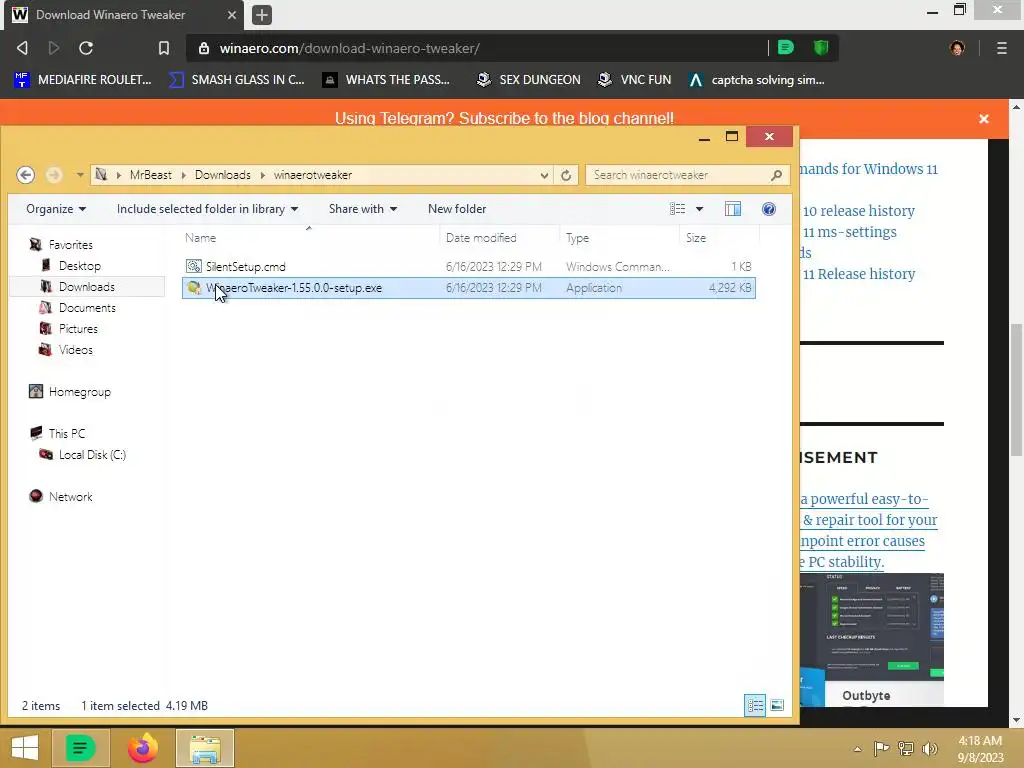Show the preview pane in Explorer
Screen dimensions: 1024x768
tap(733, 208)
